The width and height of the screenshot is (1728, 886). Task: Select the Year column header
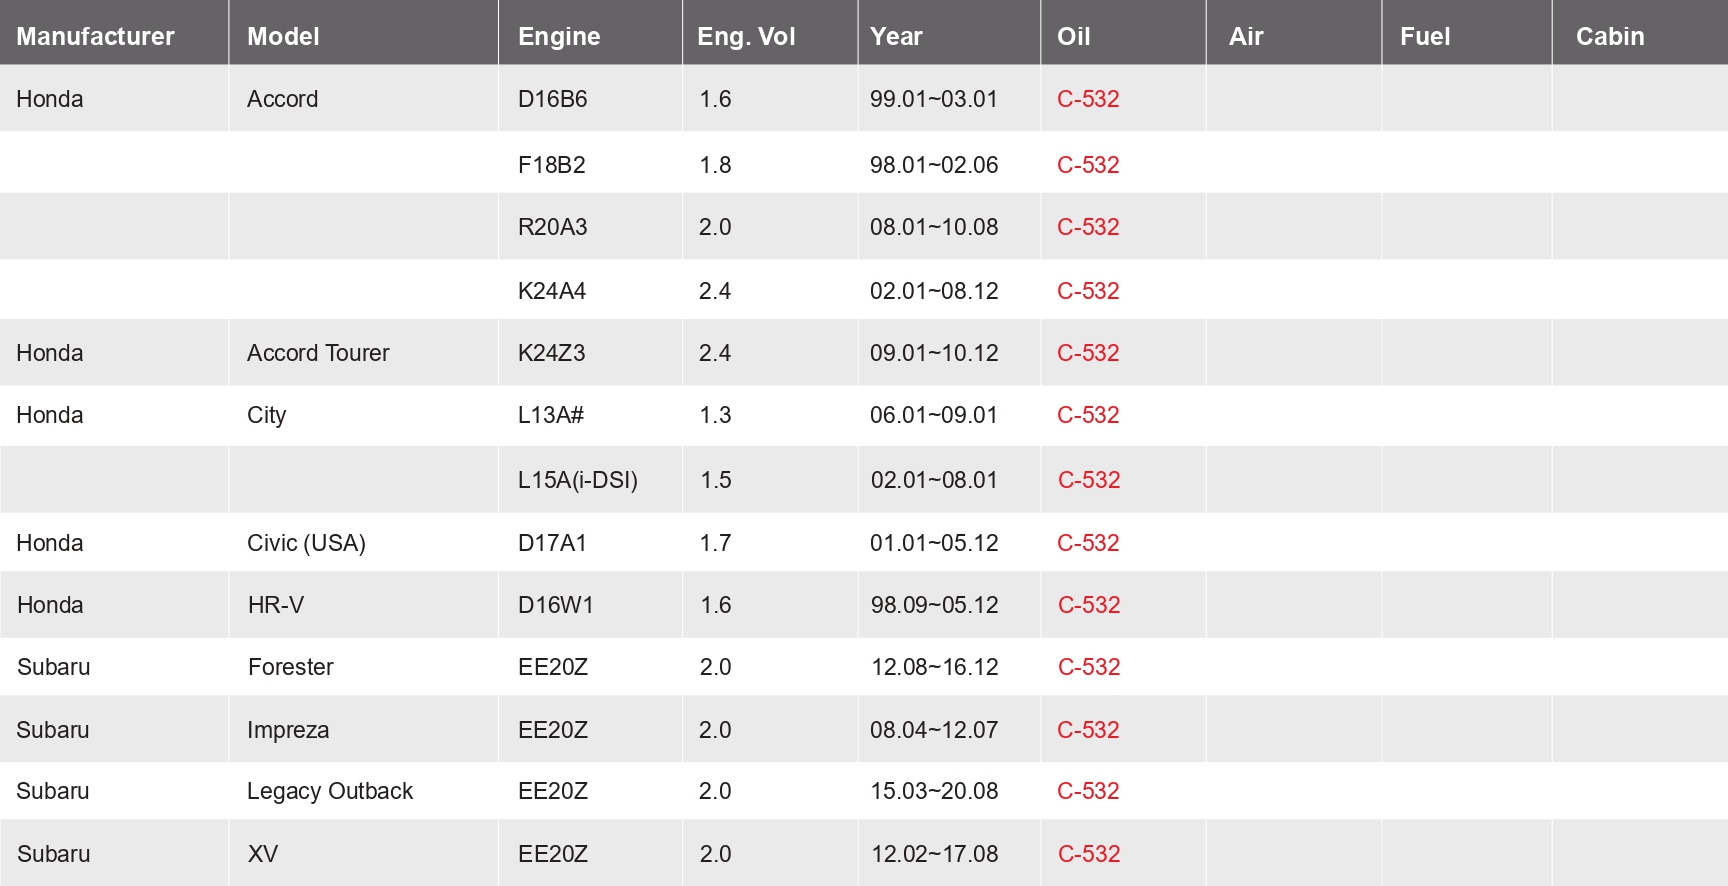pyautogui.click(x=896, y=36)
